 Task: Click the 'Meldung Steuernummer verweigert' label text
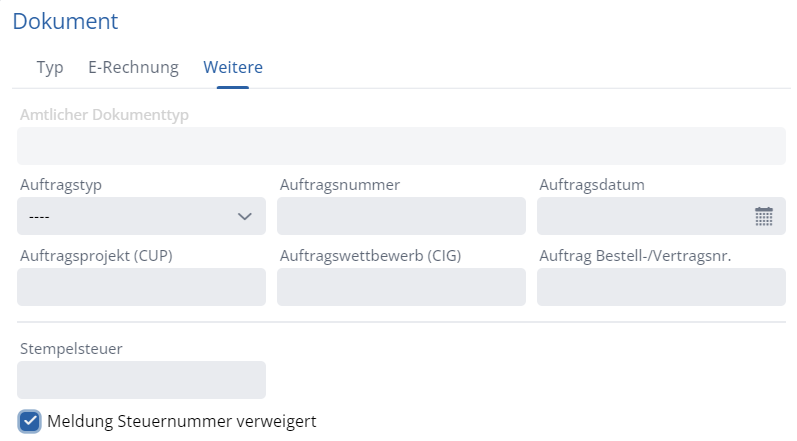point(181,421)
